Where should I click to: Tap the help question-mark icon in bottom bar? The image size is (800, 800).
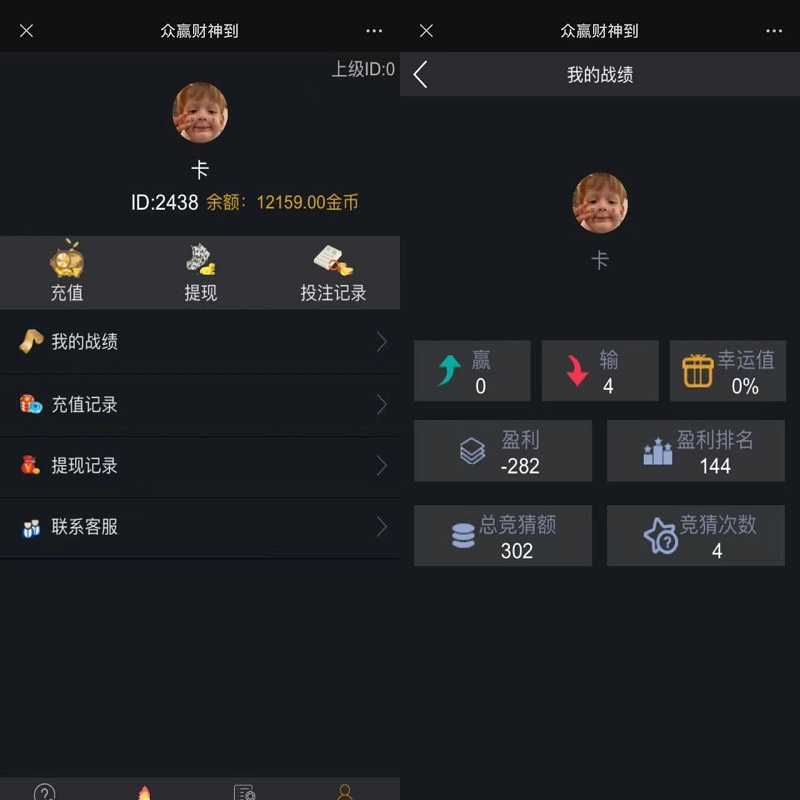tap(44, 791)
